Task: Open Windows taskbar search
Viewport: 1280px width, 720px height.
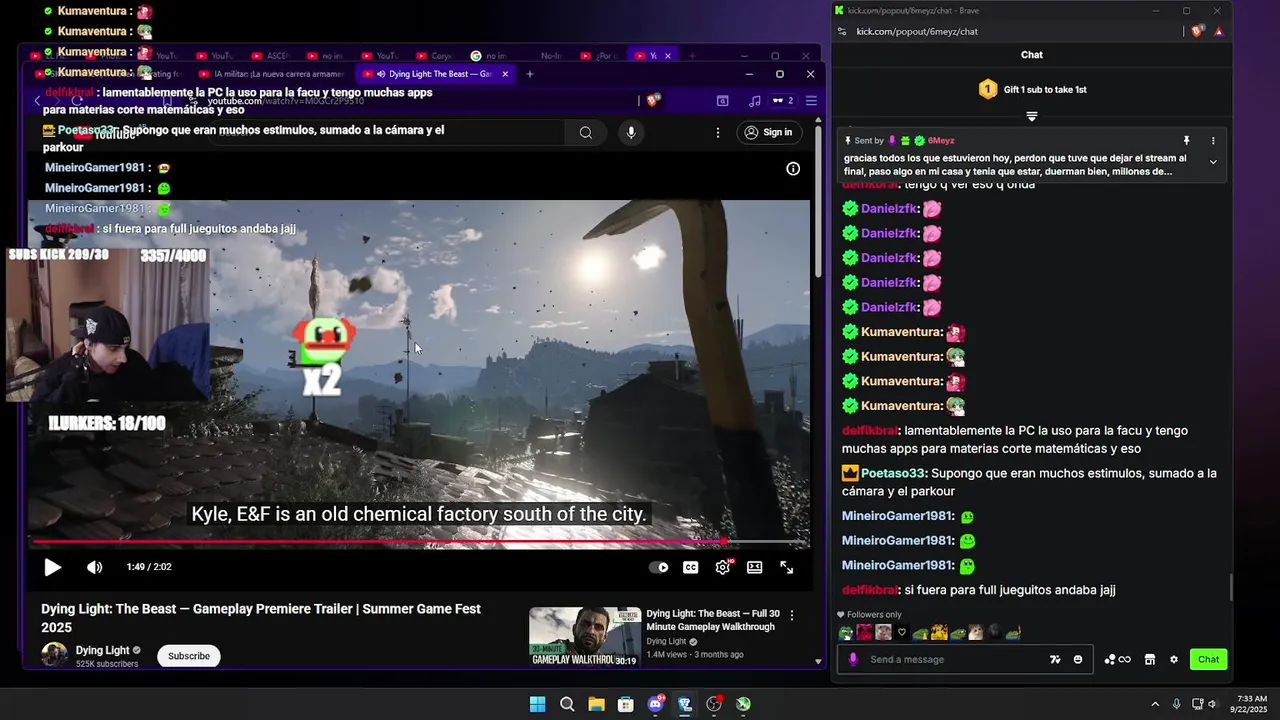Action: pos(567,704)
